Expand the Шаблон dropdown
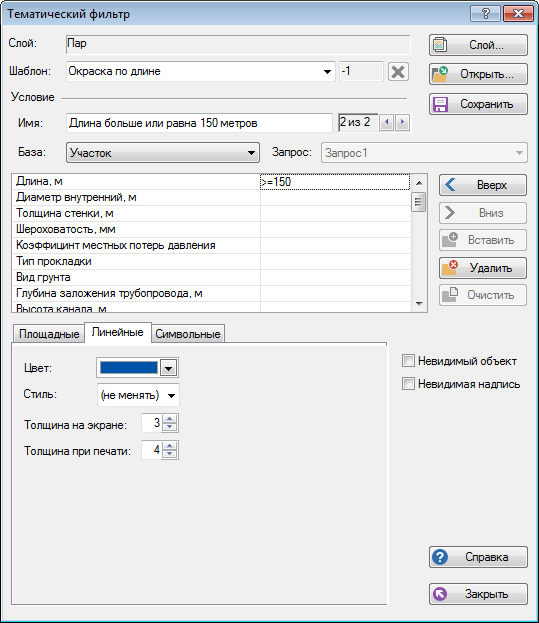Image resolution: width=539 pixels, height=623 pixels. pyautogui.click(x=327, y=72)
